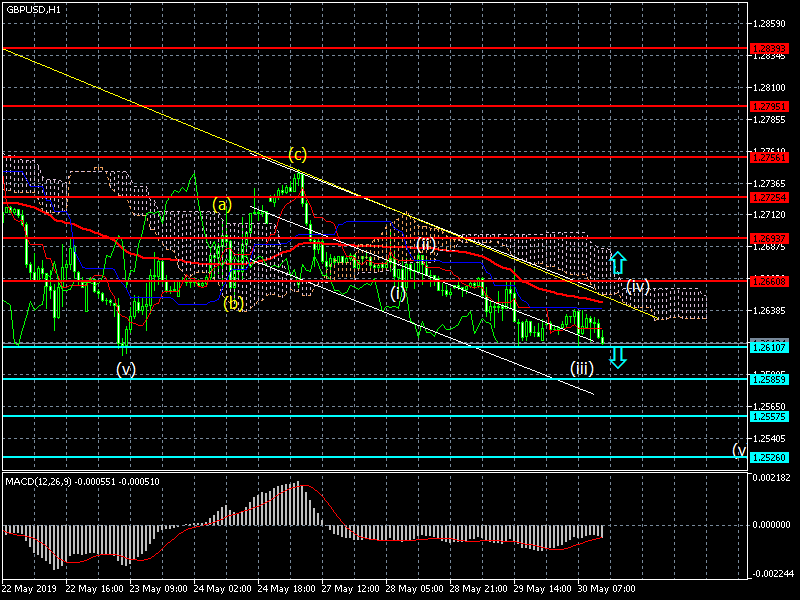The image size is (800, 600).
Task: Select the cyan 1.25260 price level tag
Action: pyautogui.click(x=771, y=457)
